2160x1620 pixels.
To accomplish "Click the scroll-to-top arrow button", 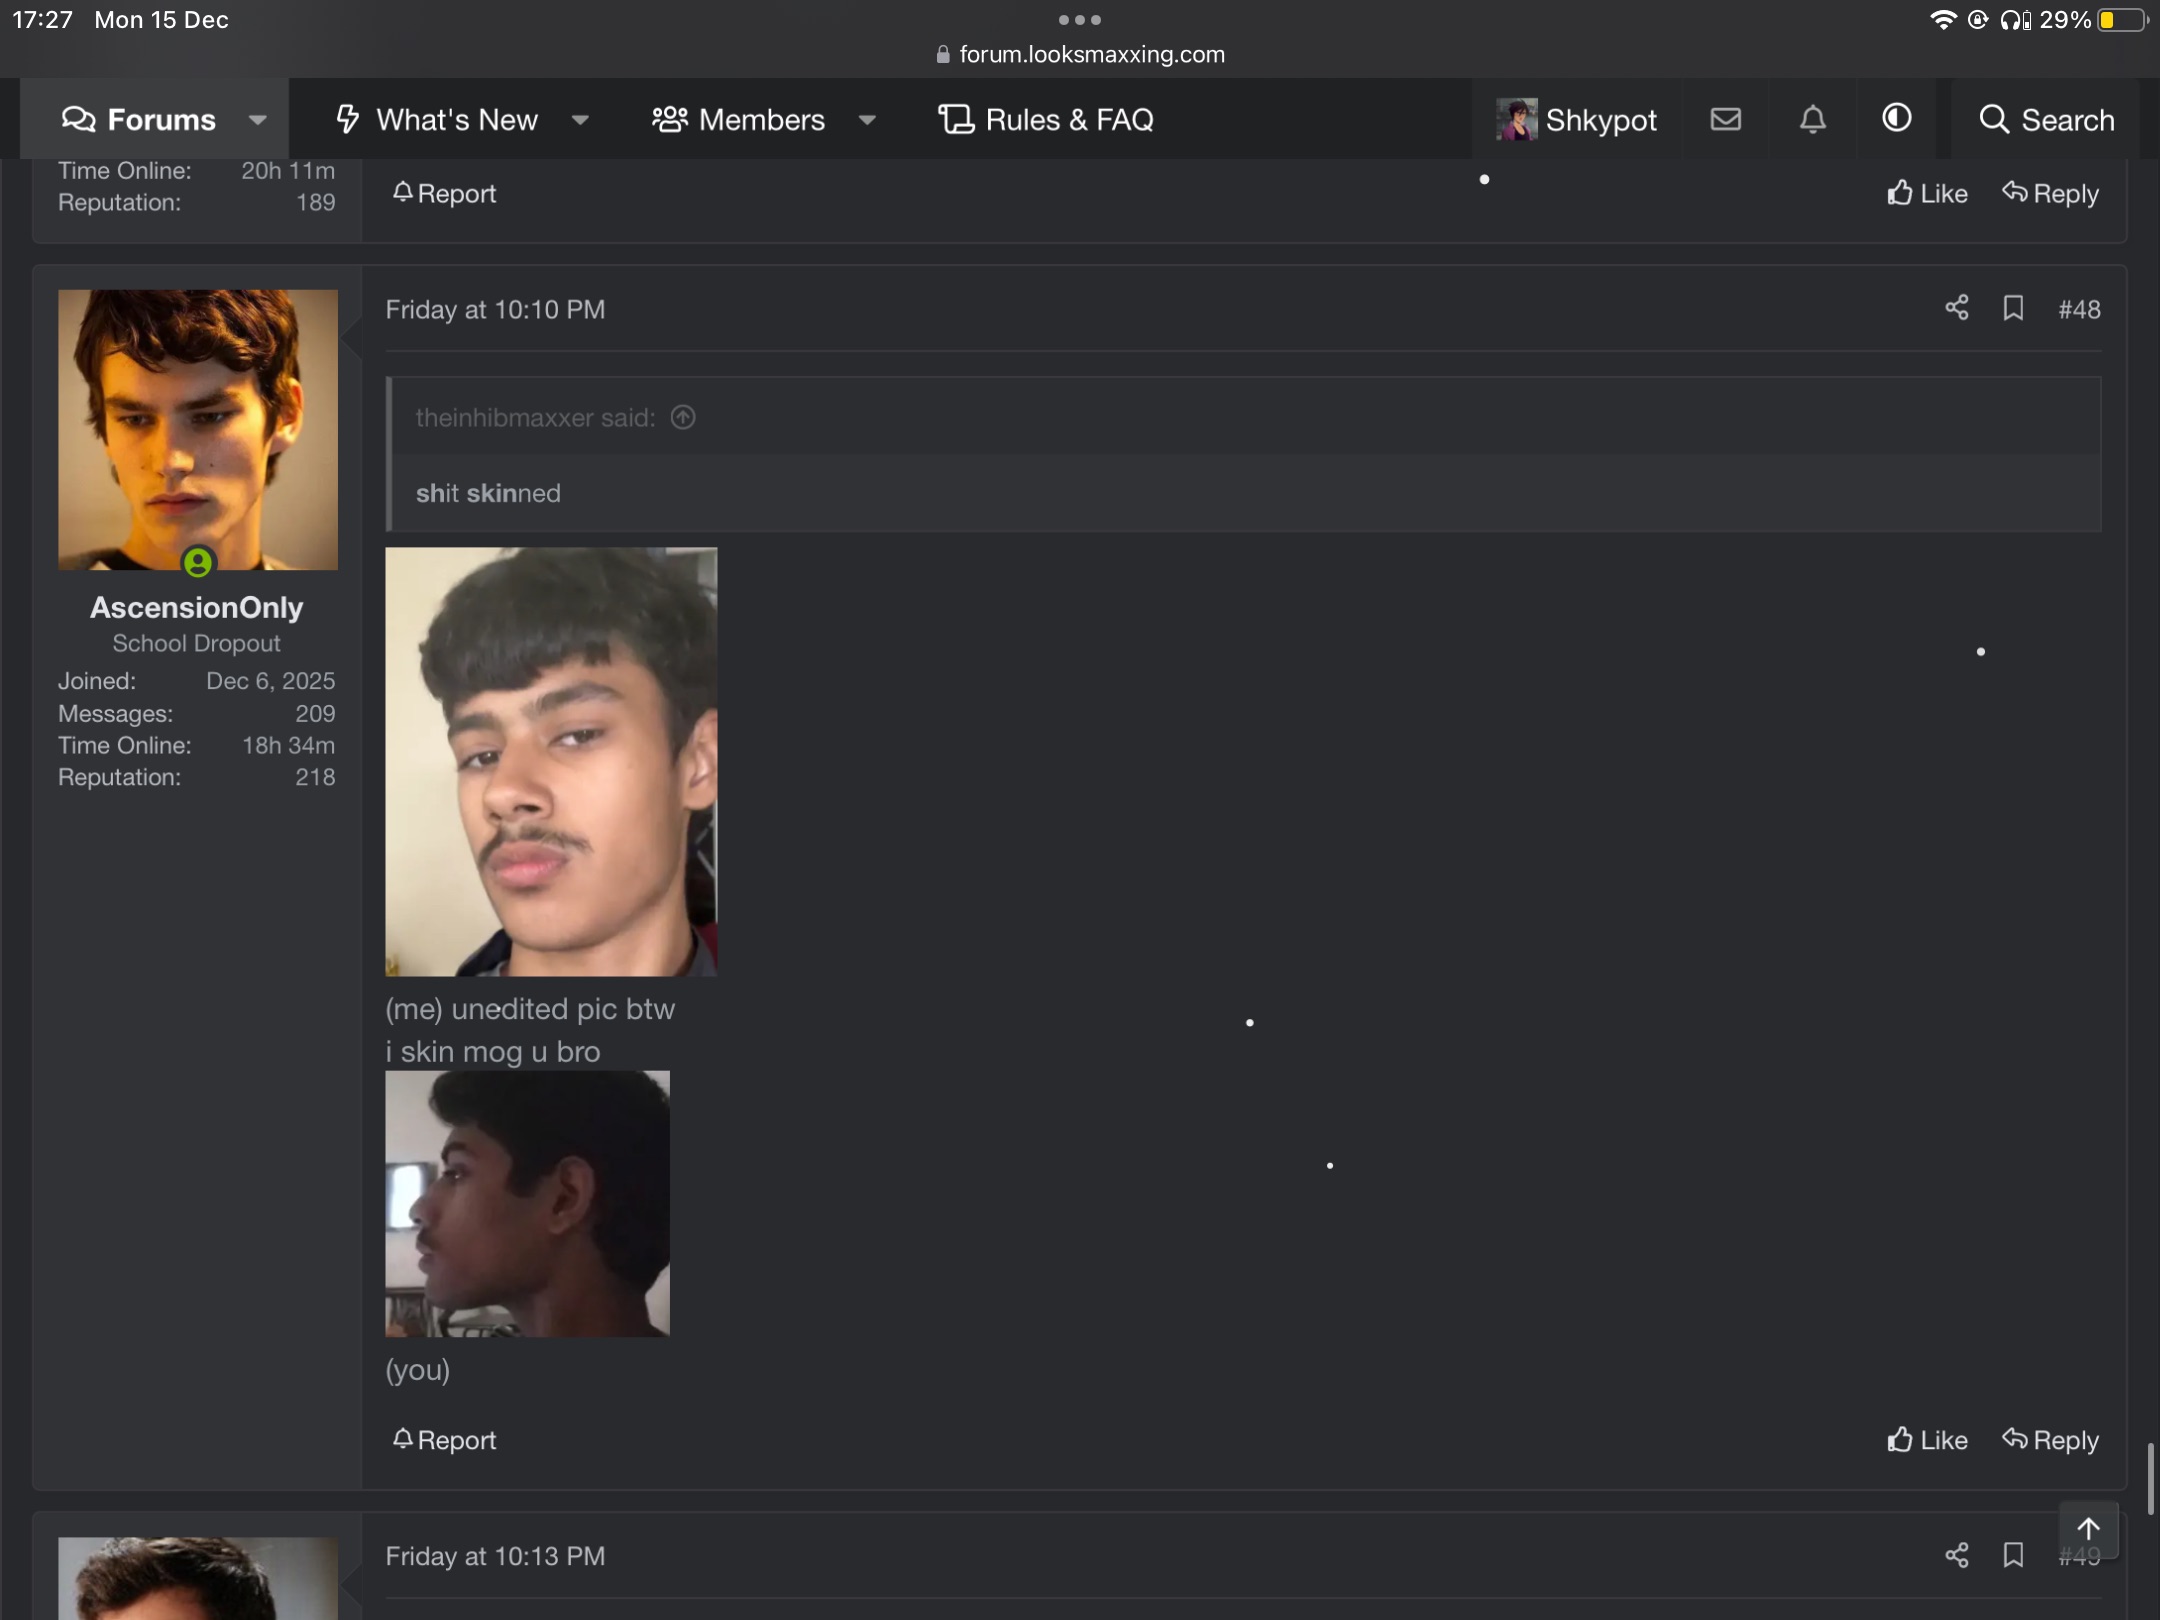I will coord(2088,1529).
